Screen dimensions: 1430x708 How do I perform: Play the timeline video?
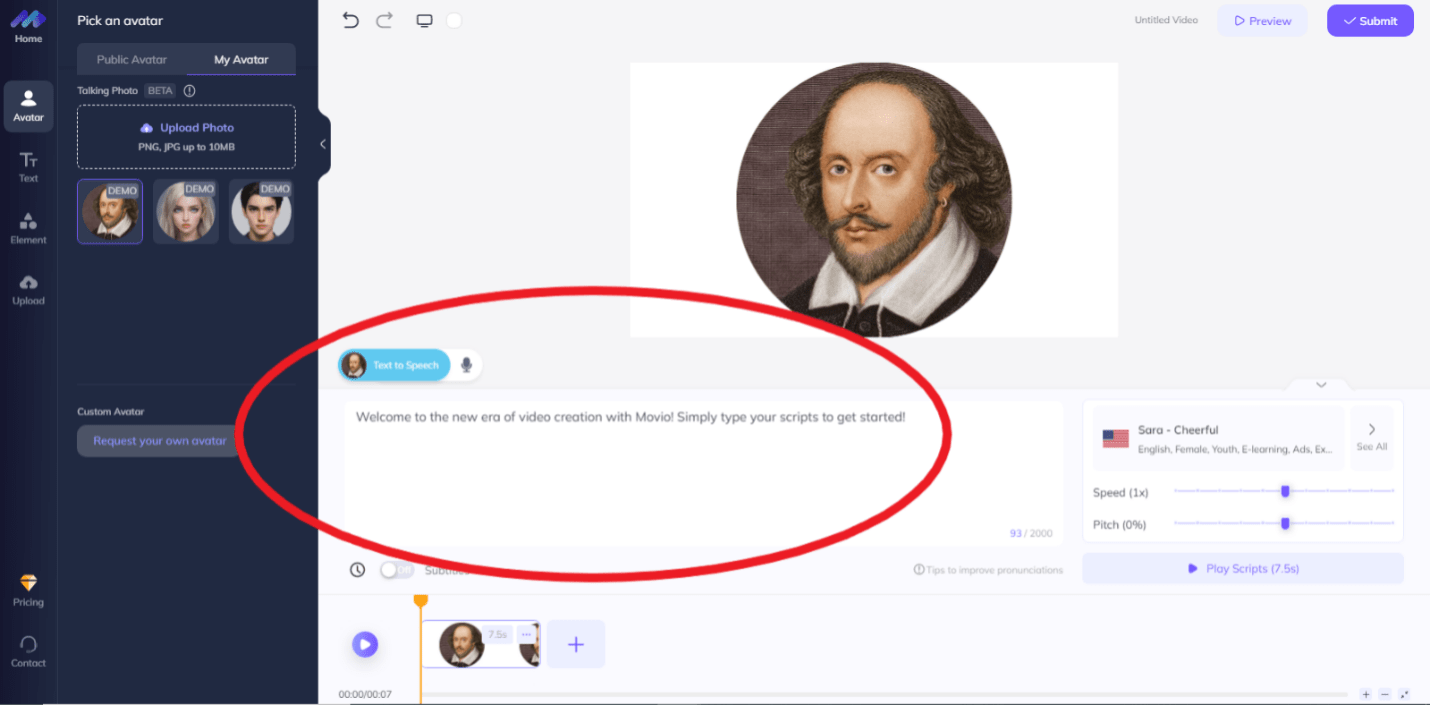(365, 644)
